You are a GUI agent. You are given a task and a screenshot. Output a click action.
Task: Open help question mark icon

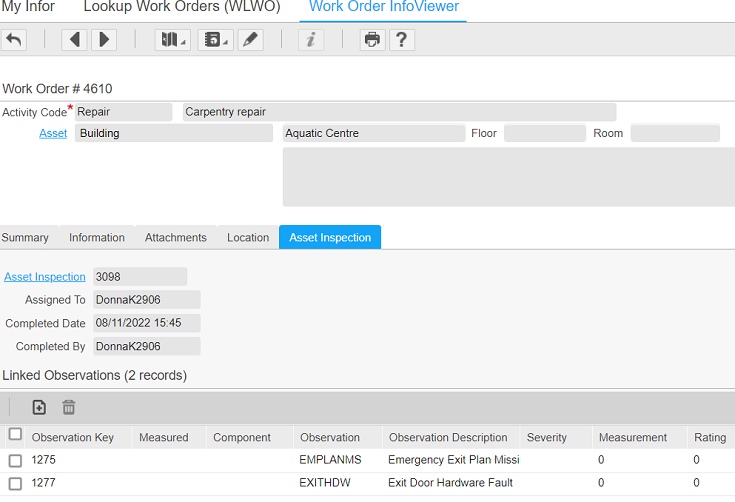pos(402,40)
